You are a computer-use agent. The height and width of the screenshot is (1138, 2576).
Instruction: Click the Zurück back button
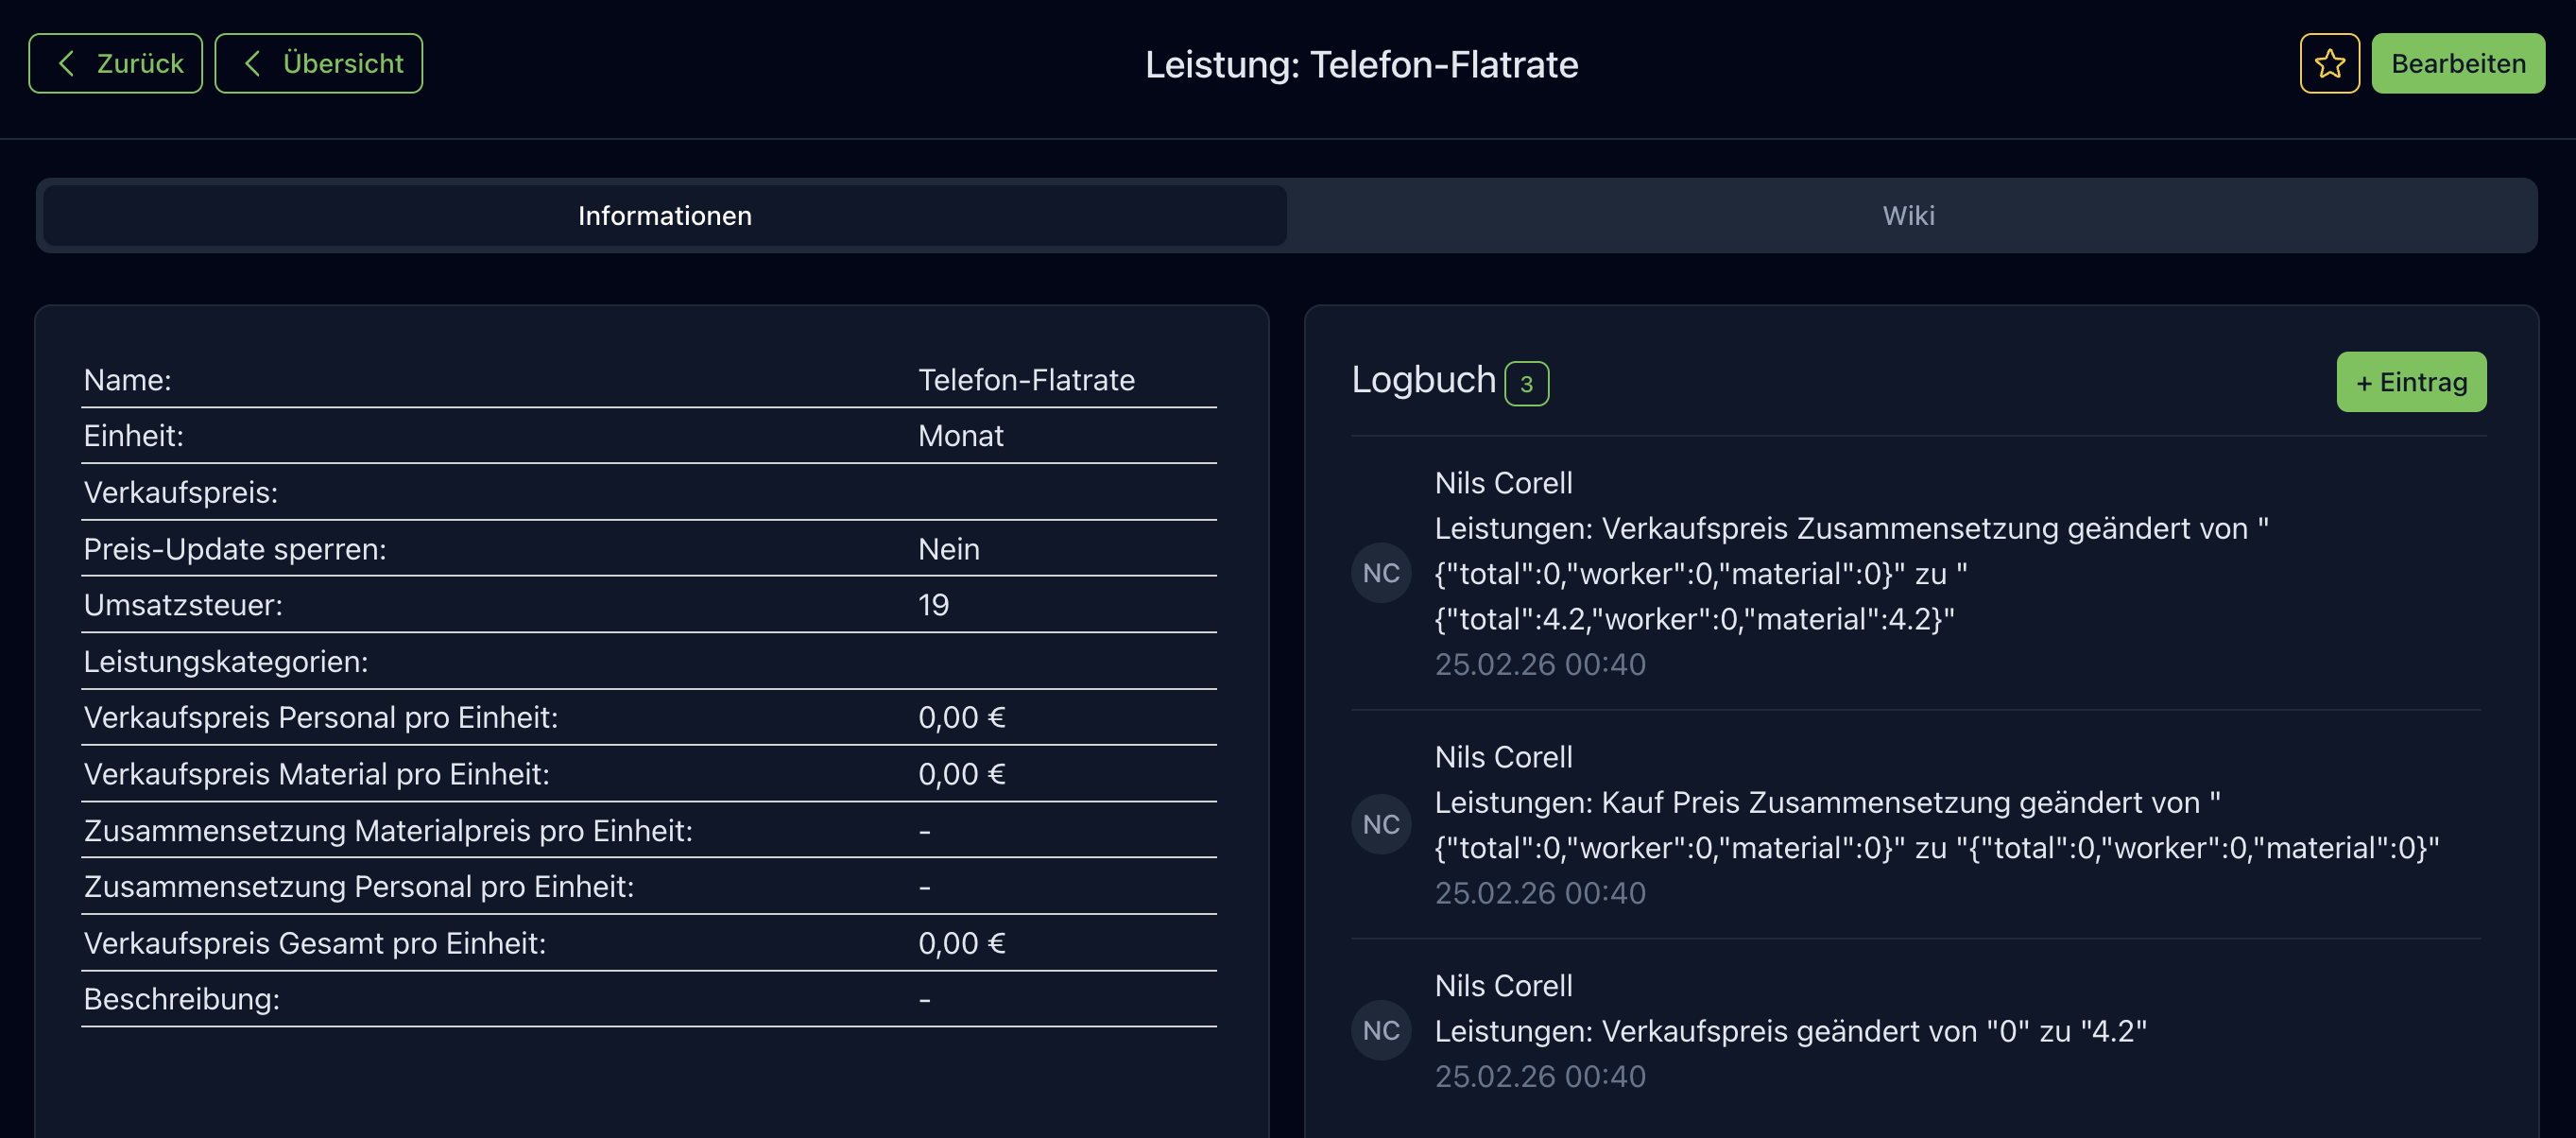115,64
